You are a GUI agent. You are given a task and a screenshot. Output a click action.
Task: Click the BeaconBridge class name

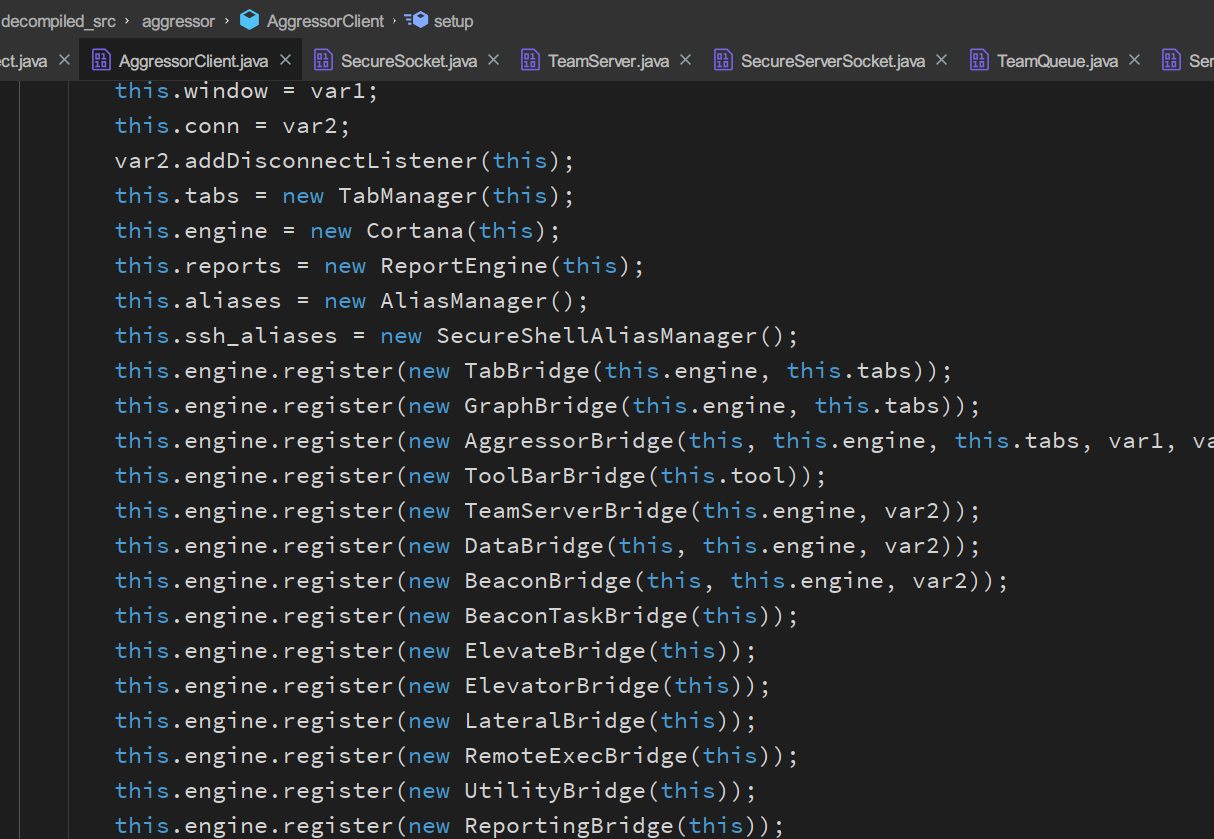coord(548,581)
